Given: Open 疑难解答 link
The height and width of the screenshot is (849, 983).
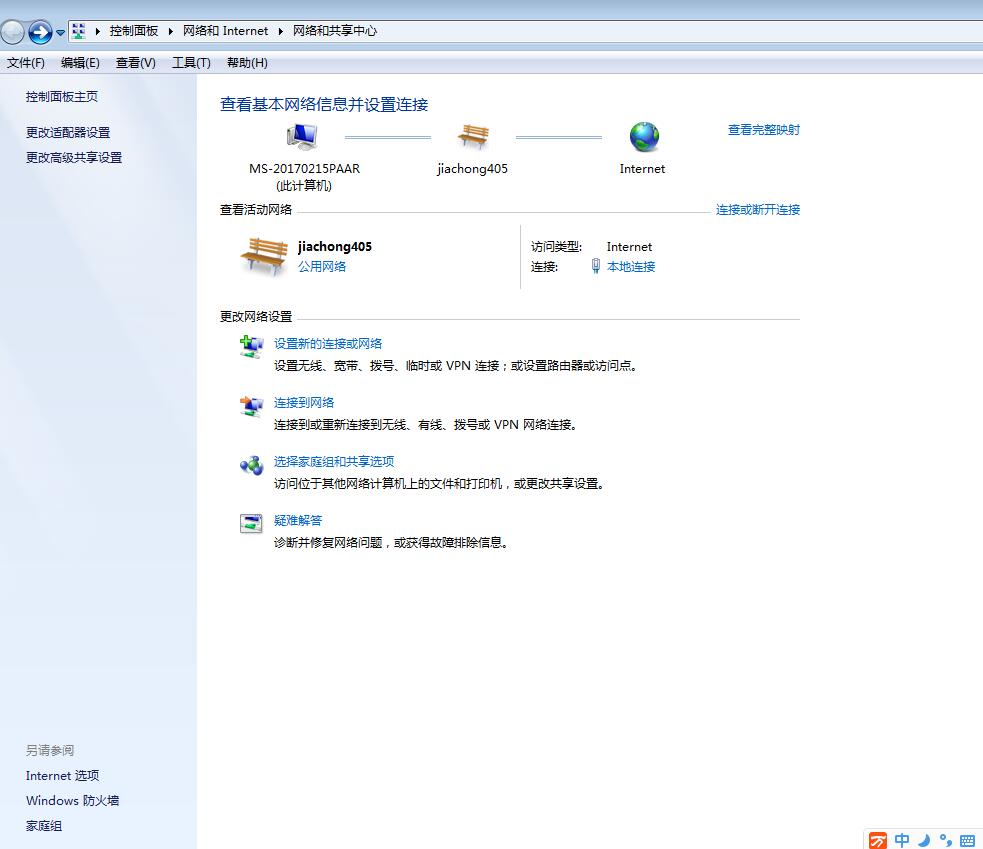Looking at the screenshot, I should 298,520.
